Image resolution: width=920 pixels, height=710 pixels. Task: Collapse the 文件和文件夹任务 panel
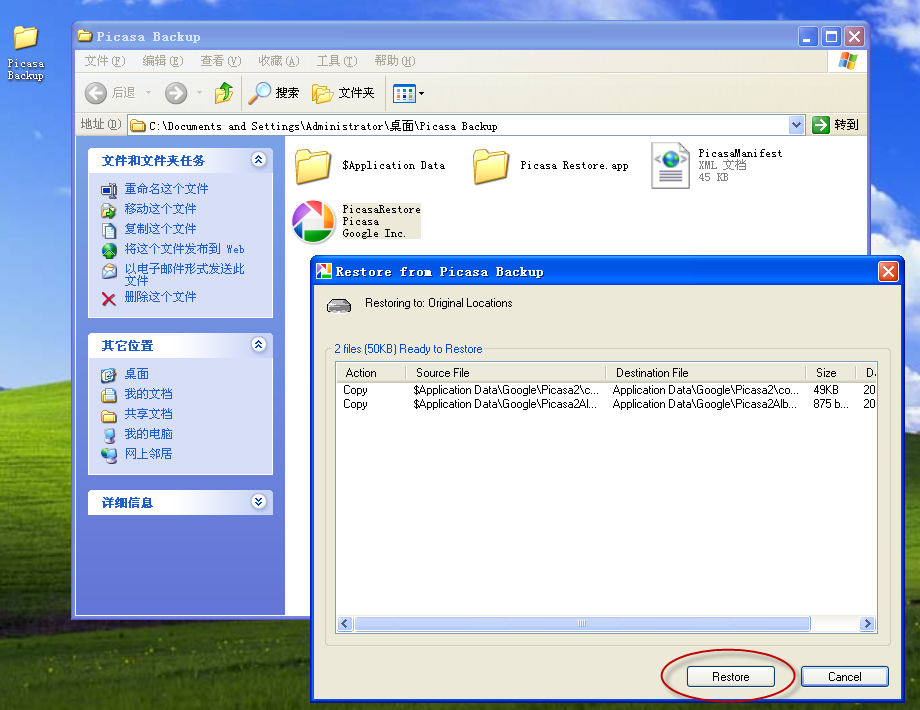[x=258, y=160]
